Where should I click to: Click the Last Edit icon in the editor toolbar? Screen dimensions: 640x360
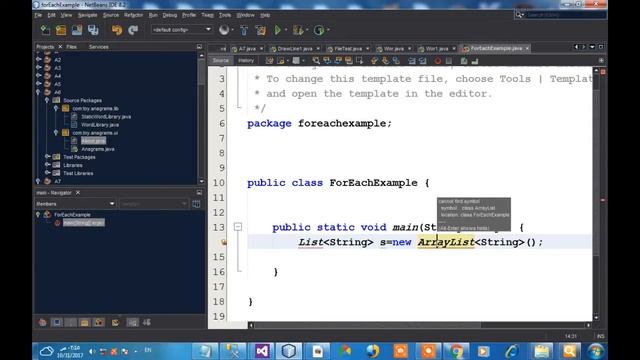coord(269,61)
